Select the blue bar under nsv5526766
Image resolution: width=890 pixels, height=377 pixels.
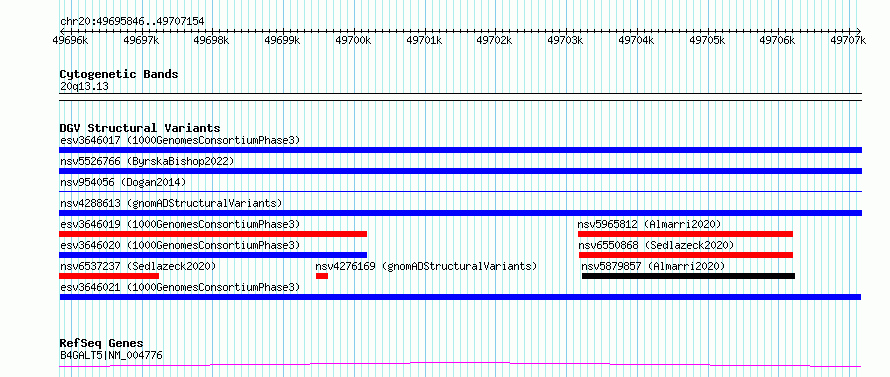[460, 171]
